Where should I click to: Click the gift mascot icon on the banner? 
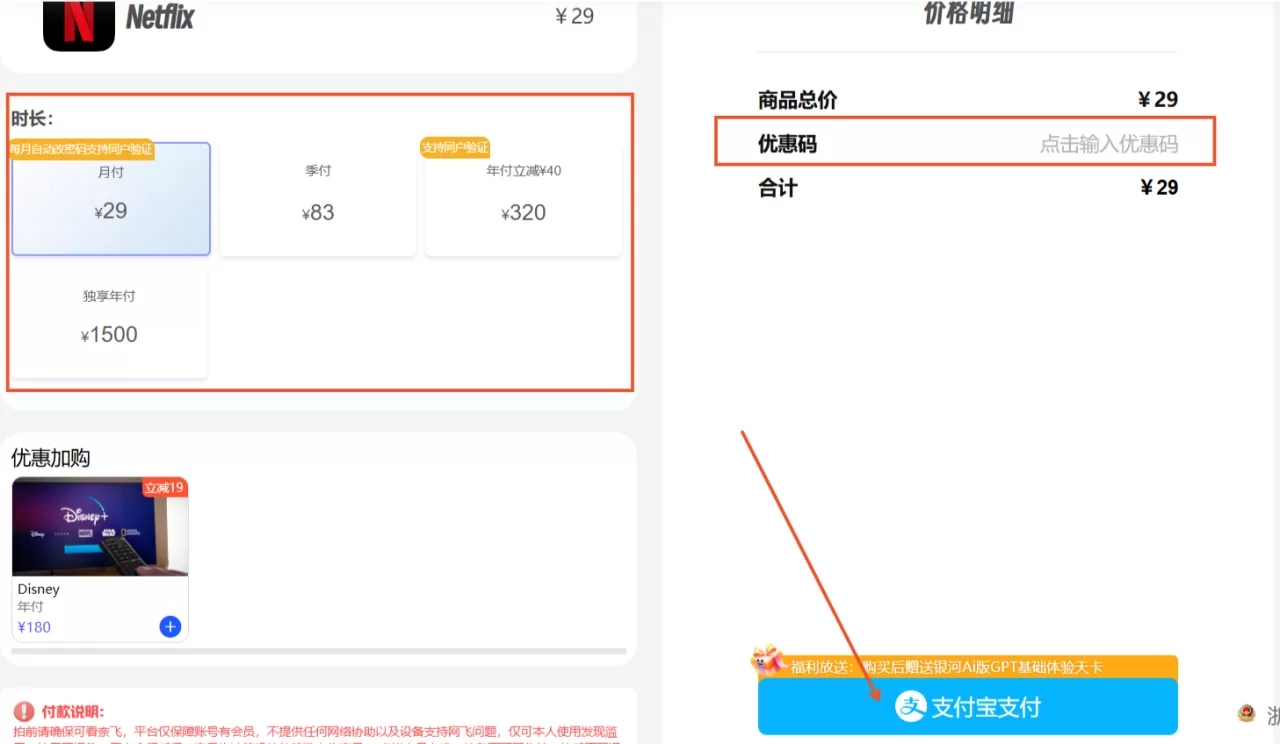pos(768,660)
